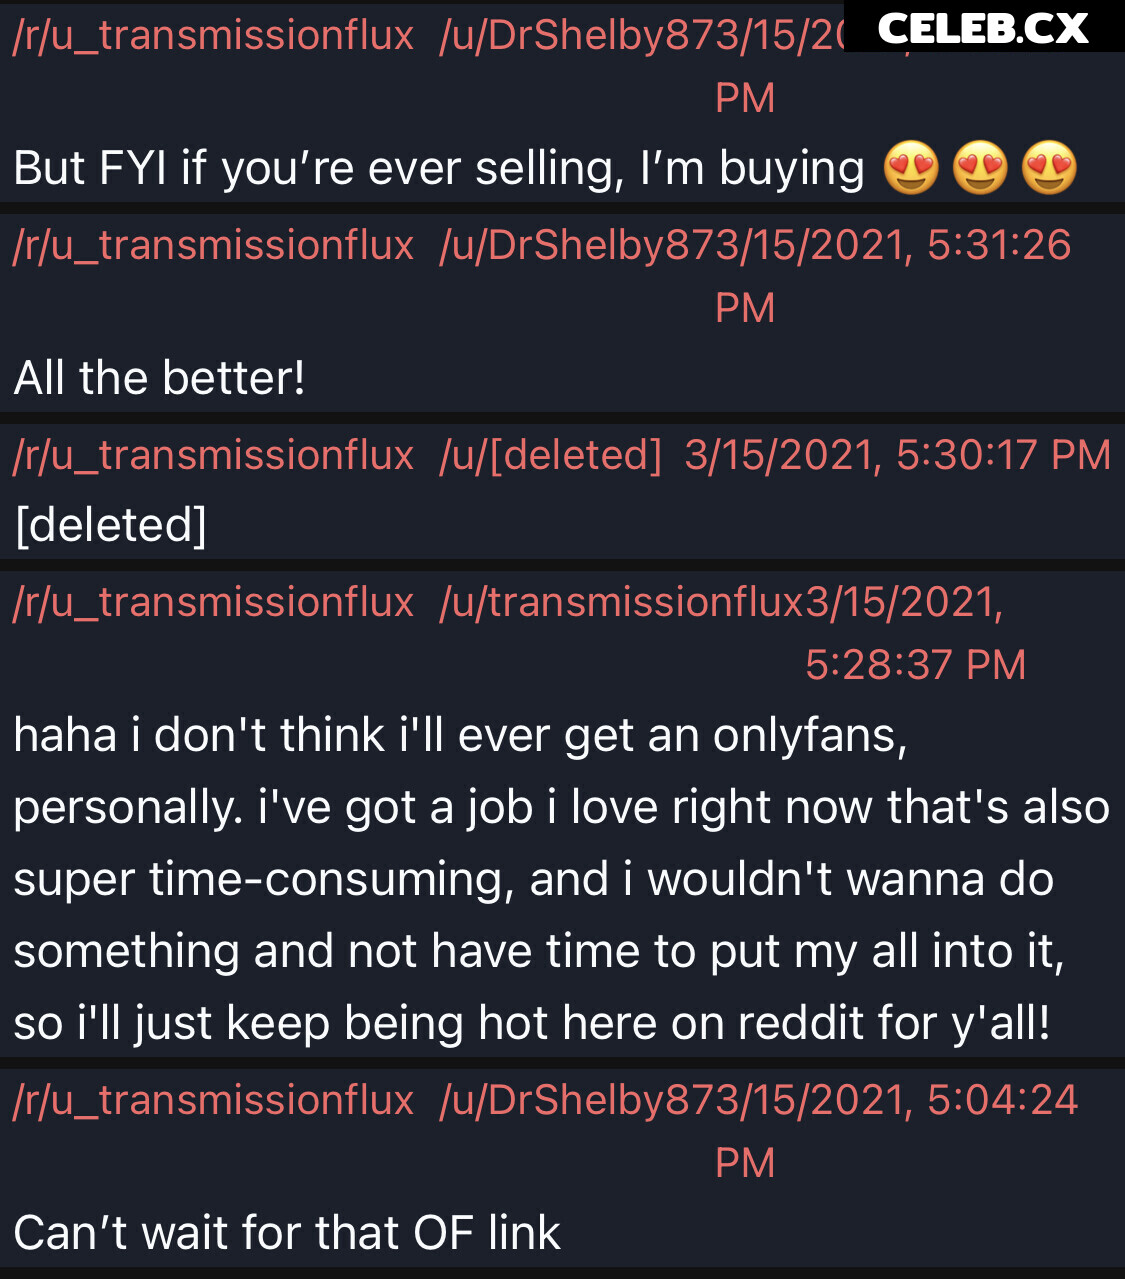Click the first heart-eyes emoji
1125x1279 pixels.
911,167
